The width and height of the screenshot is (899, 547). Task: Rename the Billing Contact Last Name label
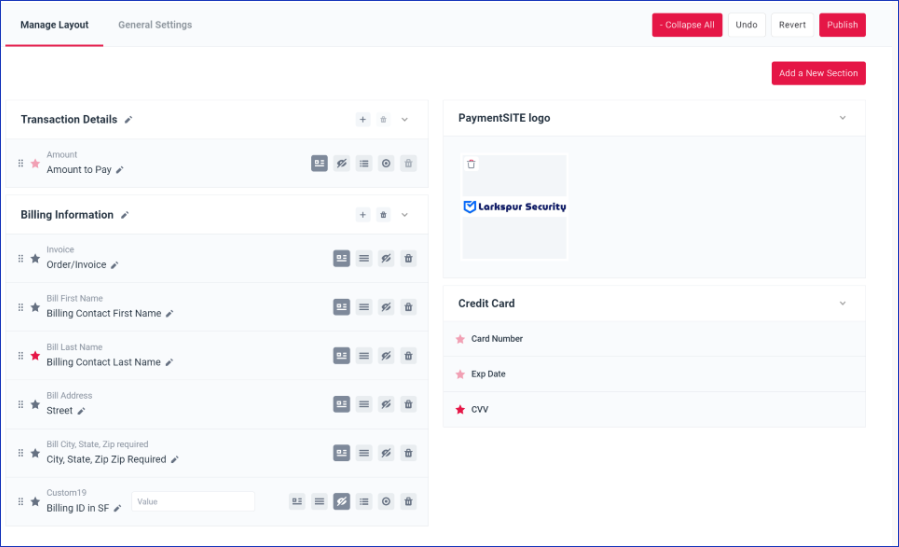[169, 362]
